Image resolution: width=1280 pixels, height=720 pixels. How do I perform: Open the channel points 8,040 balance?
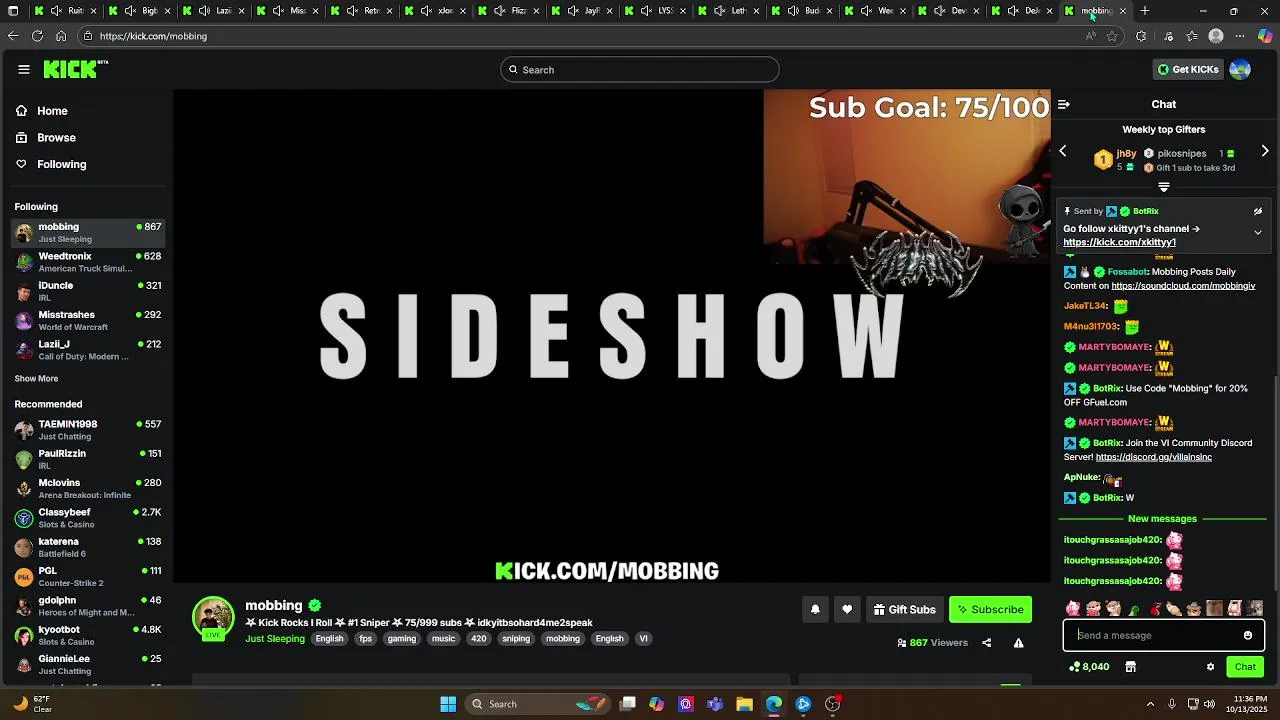tap(1089, 667)
